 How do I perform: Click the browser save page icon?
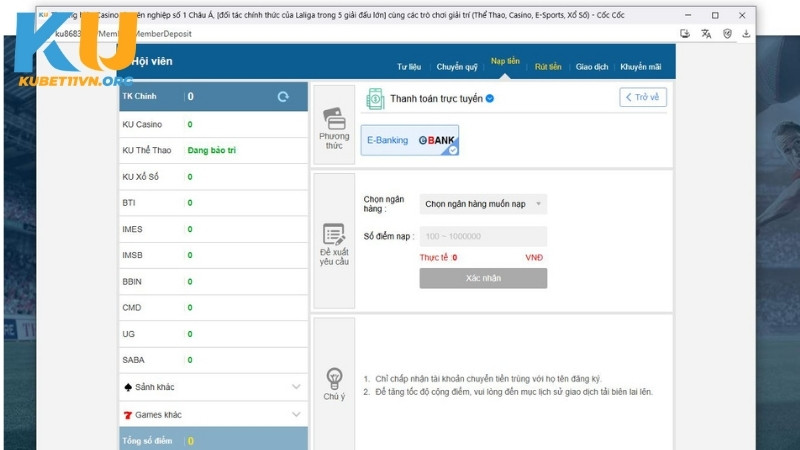[685, 33]
